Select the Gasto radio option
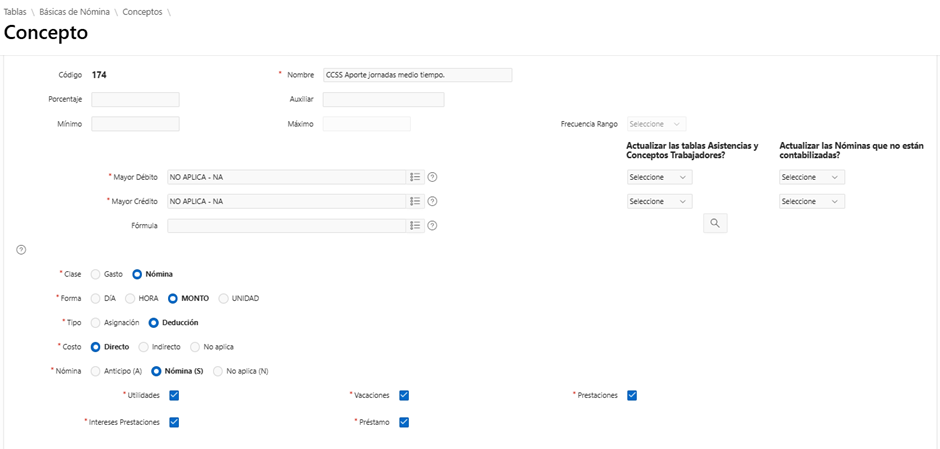This screenshot has height=449, width=940. click(x=96, y=274)
